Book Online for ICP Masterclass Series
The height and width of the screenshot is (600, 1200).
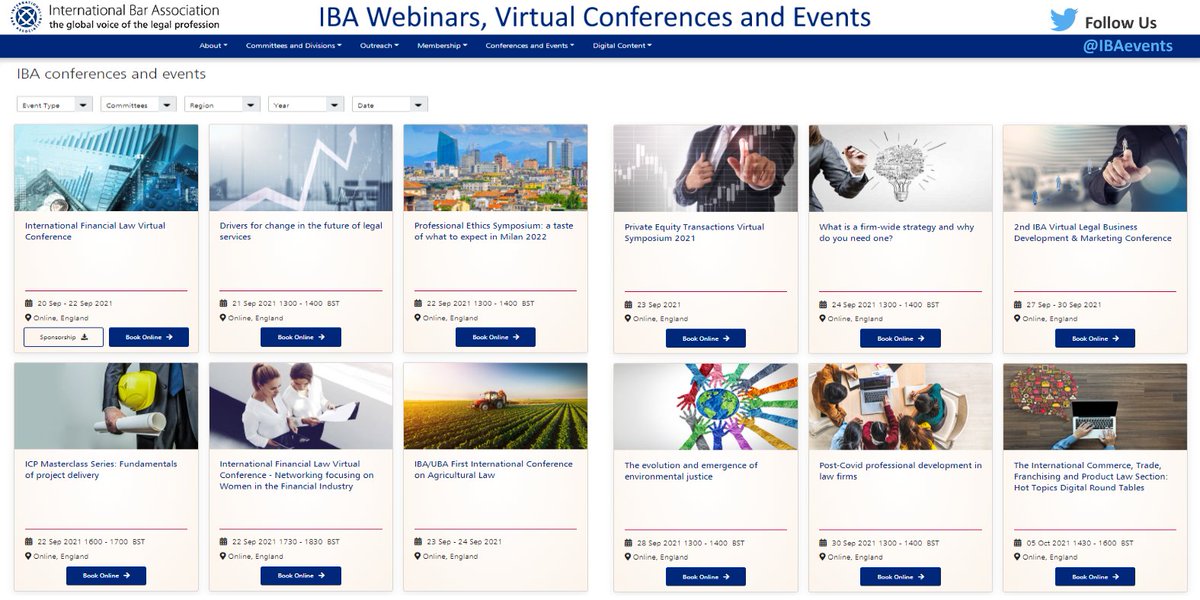tap(106, 575)
